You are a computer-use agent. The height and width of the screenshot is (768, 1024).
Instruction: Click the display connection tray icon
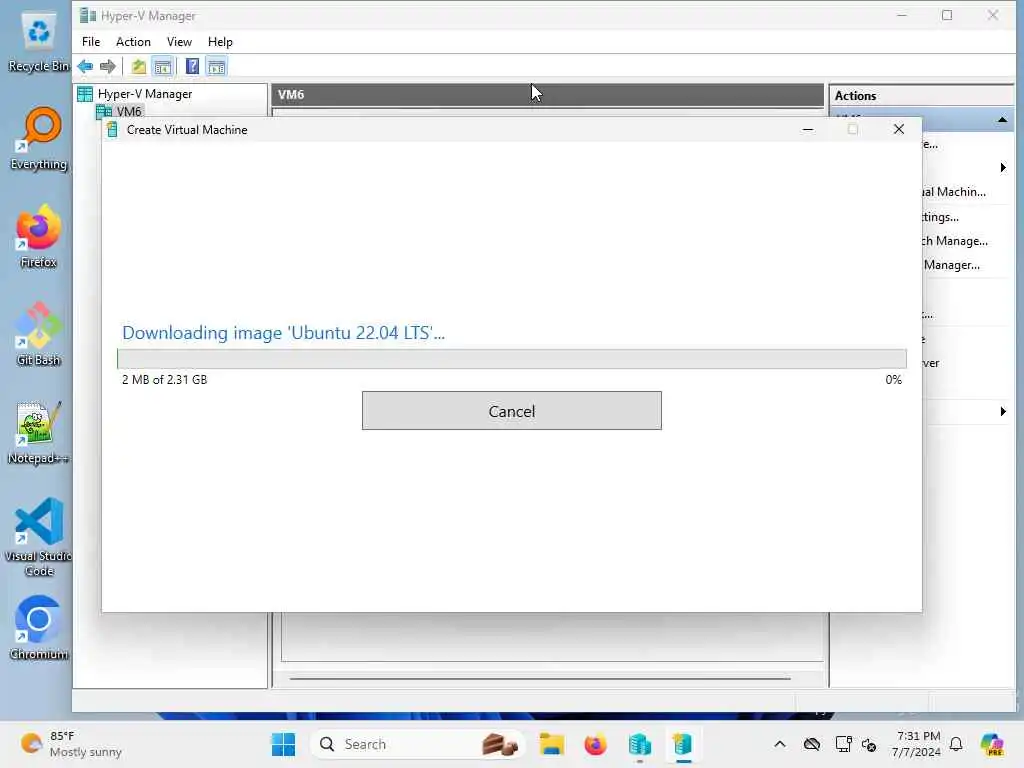click(x=843, y=744)
